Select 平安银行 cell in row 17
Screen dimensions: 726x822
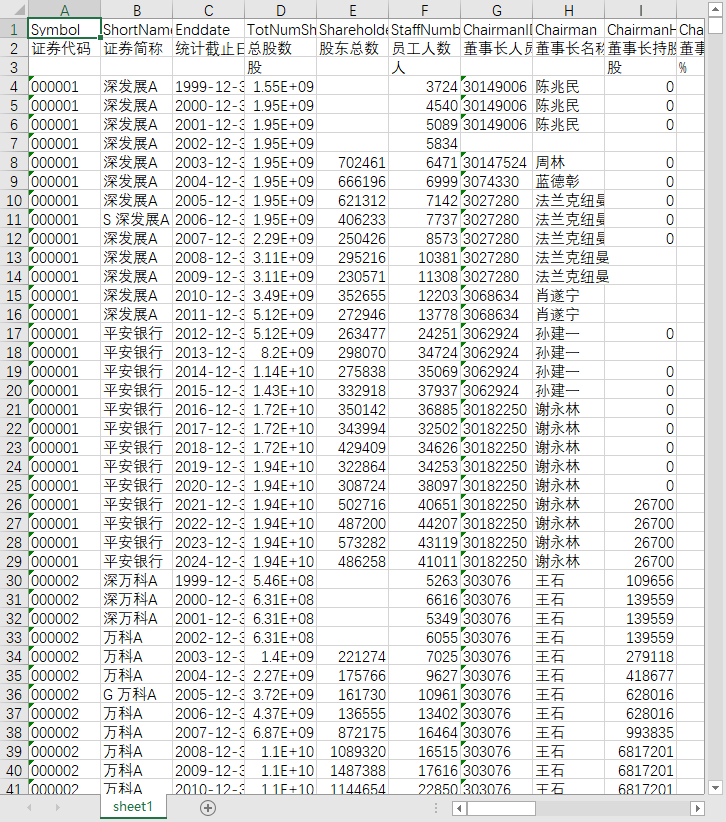(x=136, y=333)
